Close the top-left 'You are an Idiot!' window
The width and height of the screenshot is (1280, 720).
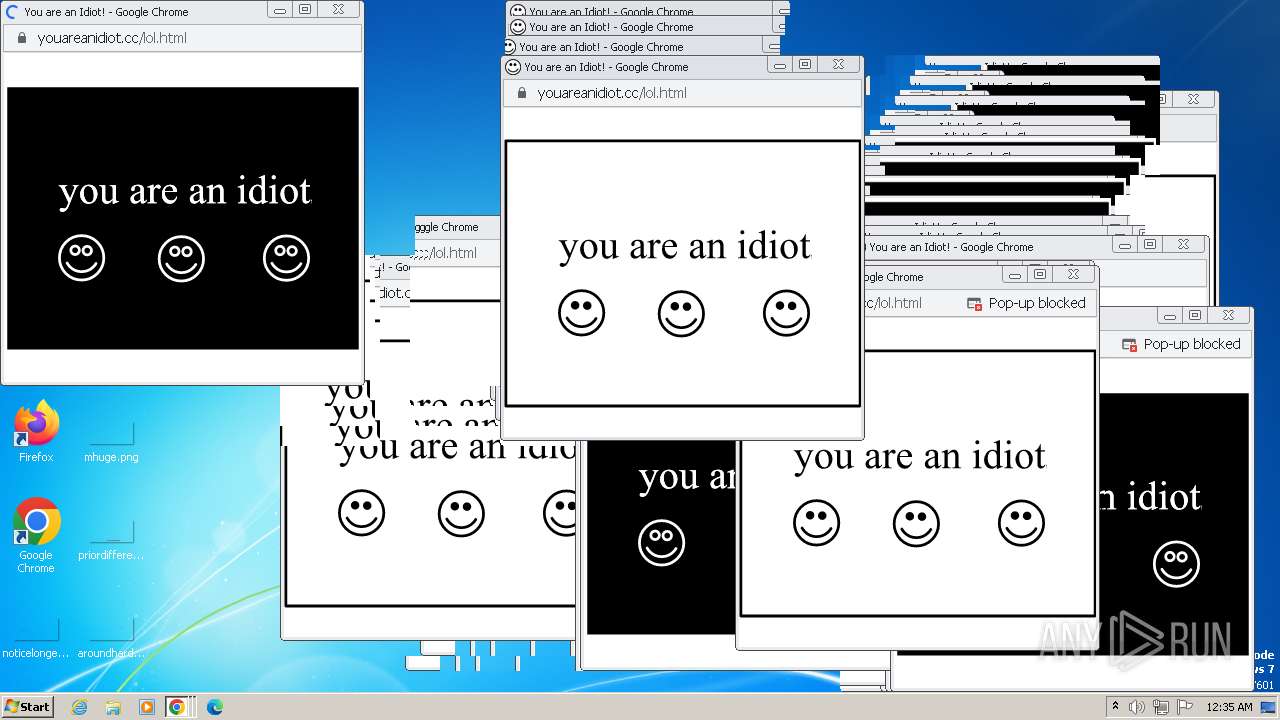[339, 9]
